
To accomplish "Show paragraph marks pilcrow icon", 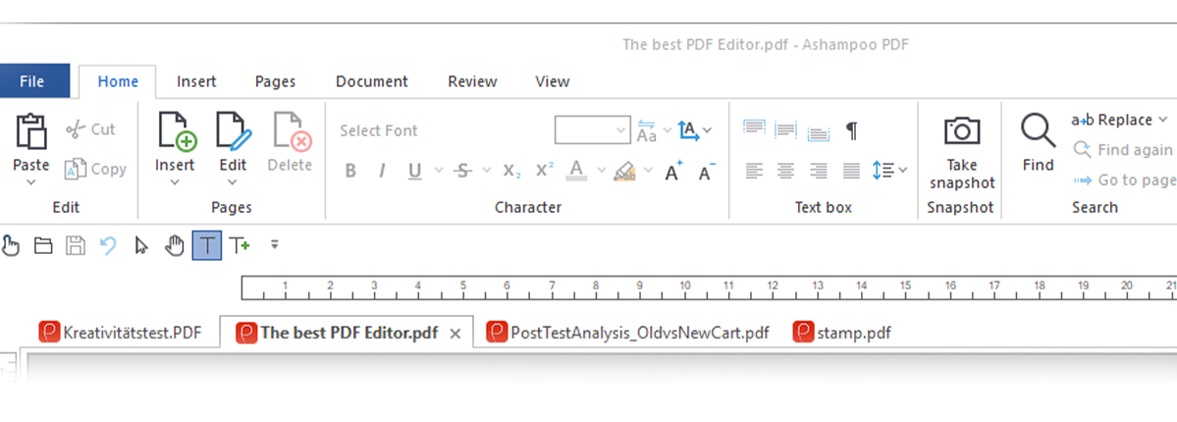I will [x=851, y=131].
